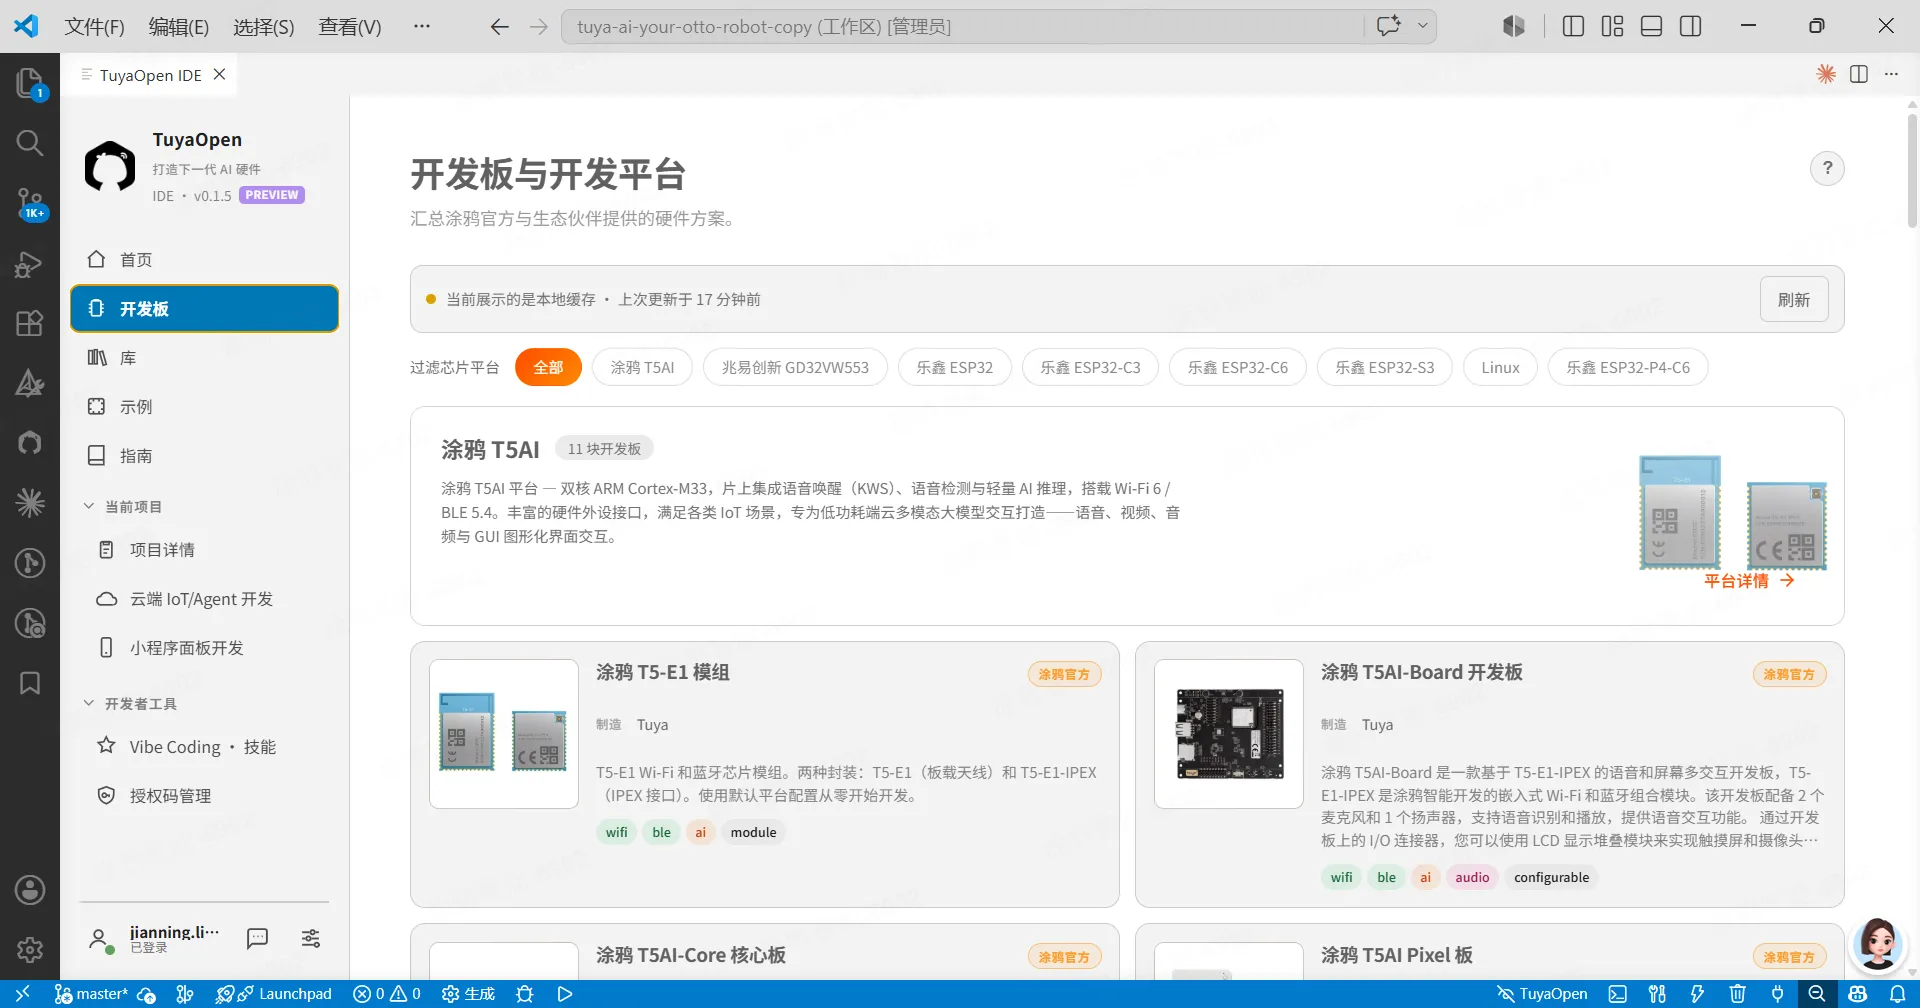Open the 文件(F) menu

coord(95,26)
